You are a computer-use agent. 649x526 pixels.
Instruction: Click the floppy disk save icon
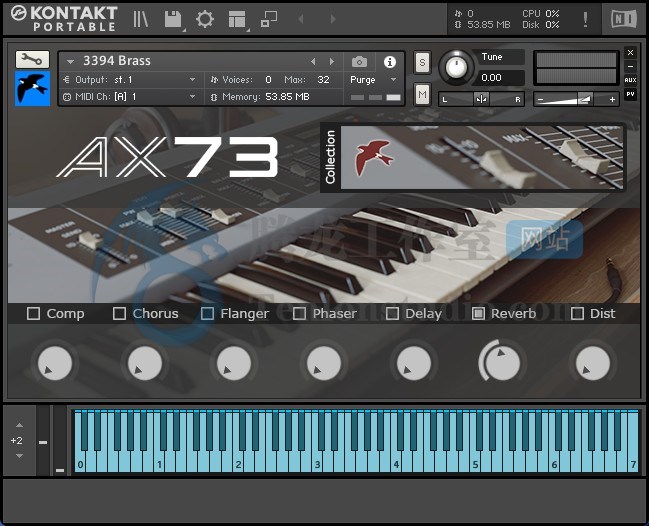pyautogui.click(x=173, y=19)
